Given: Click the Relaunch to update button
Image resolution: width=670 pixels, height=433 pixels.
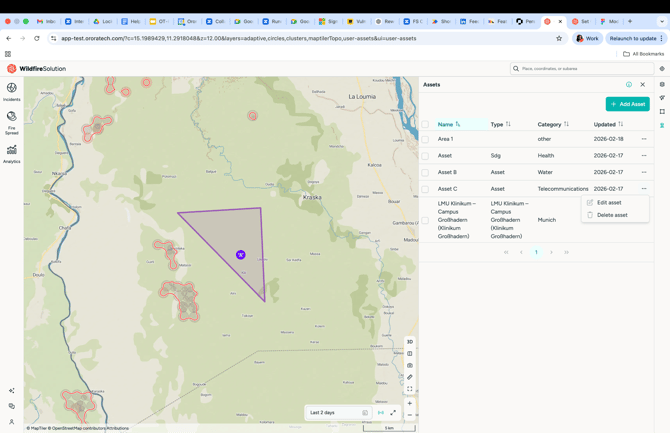Looking at the screenshot, I should point(633,38).
